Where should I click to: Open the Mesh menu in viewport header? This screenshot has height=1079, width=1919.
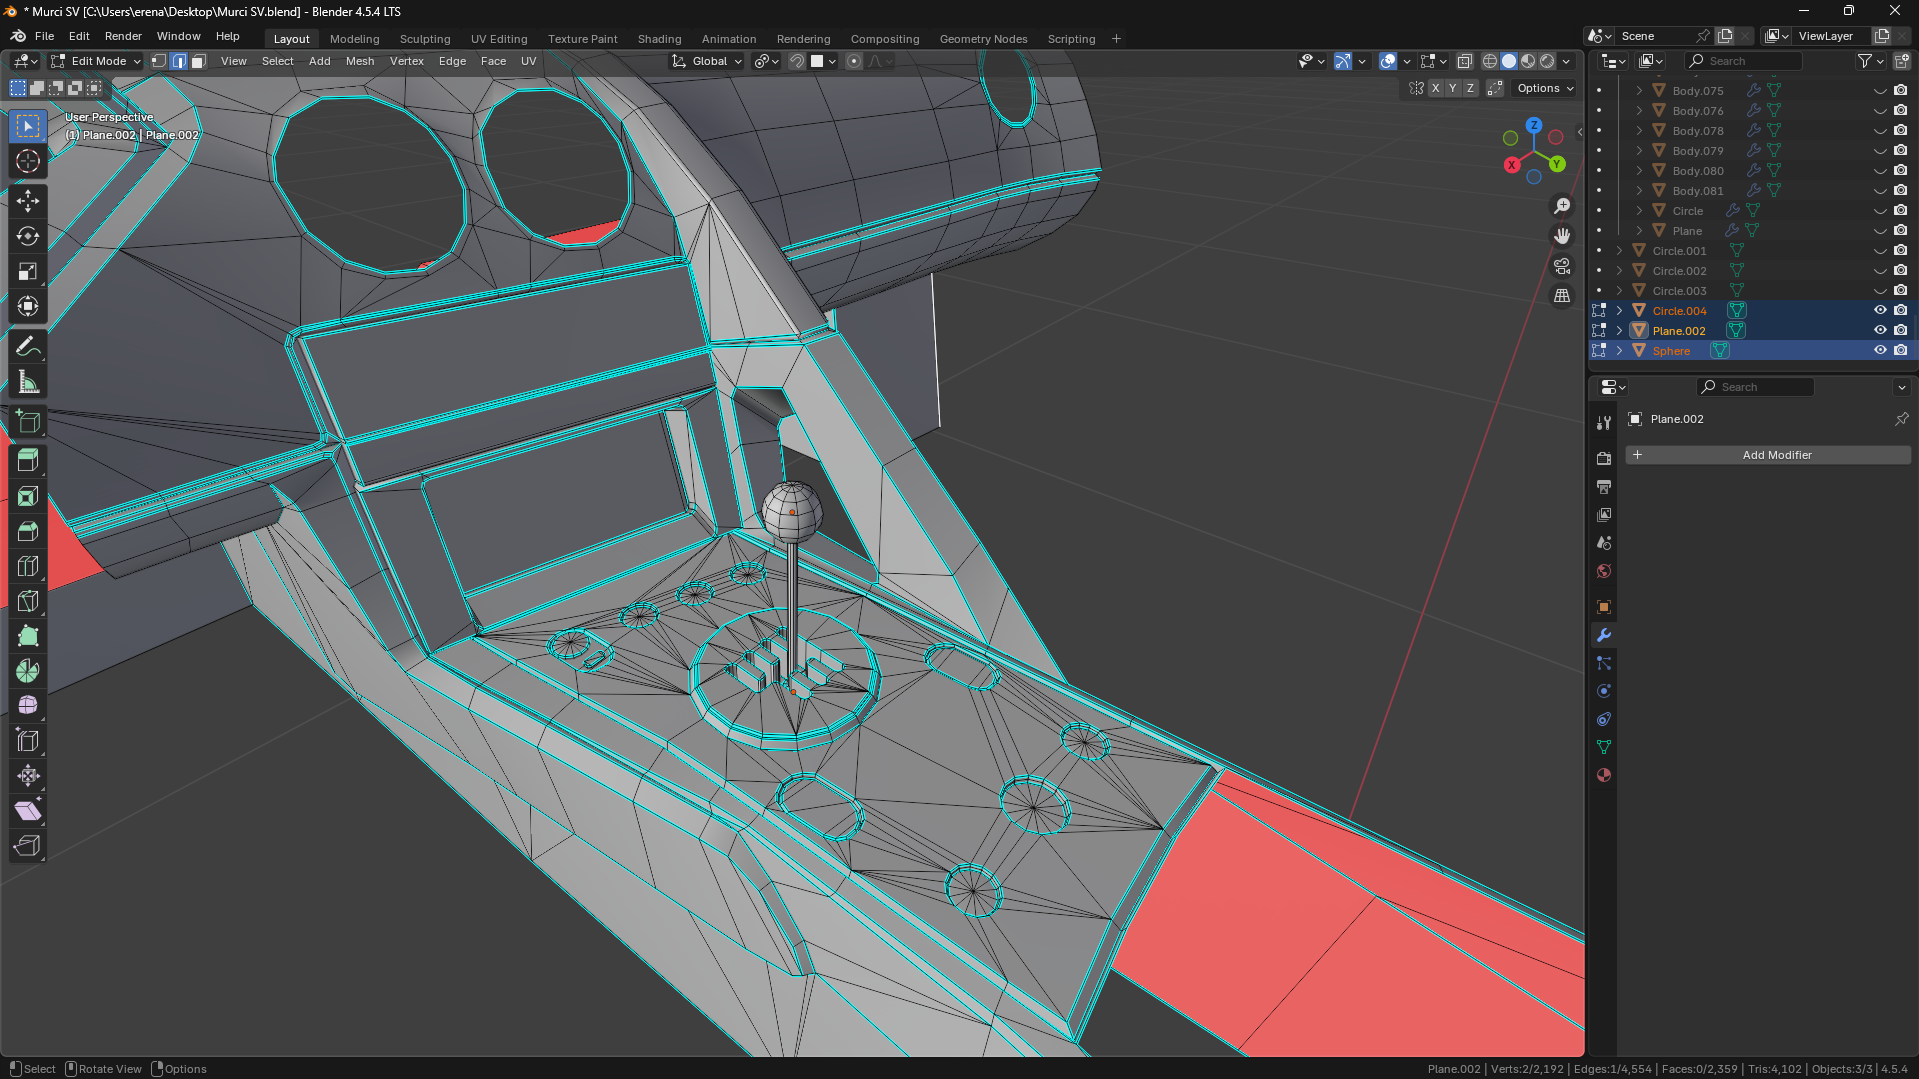[x=360, y=61]
